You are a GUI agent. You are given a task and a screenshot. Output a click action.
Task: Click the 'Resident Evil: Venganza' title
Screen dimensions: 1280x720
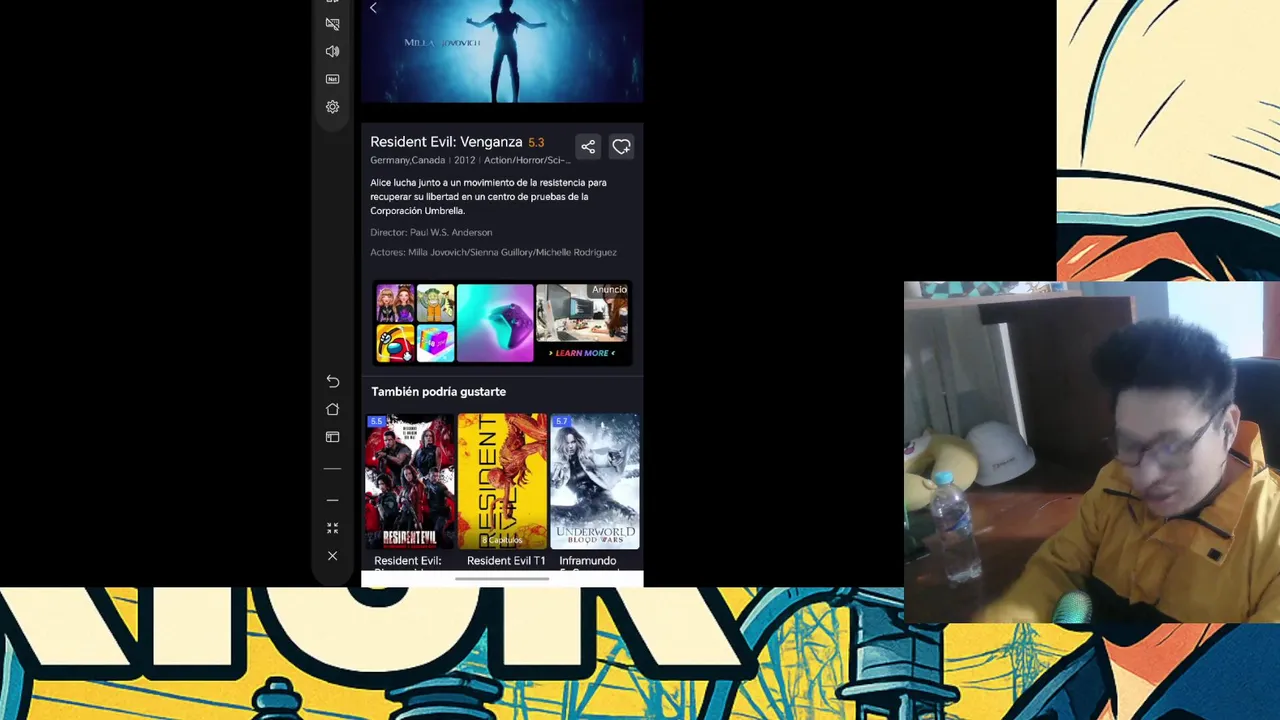click(446, 142)
